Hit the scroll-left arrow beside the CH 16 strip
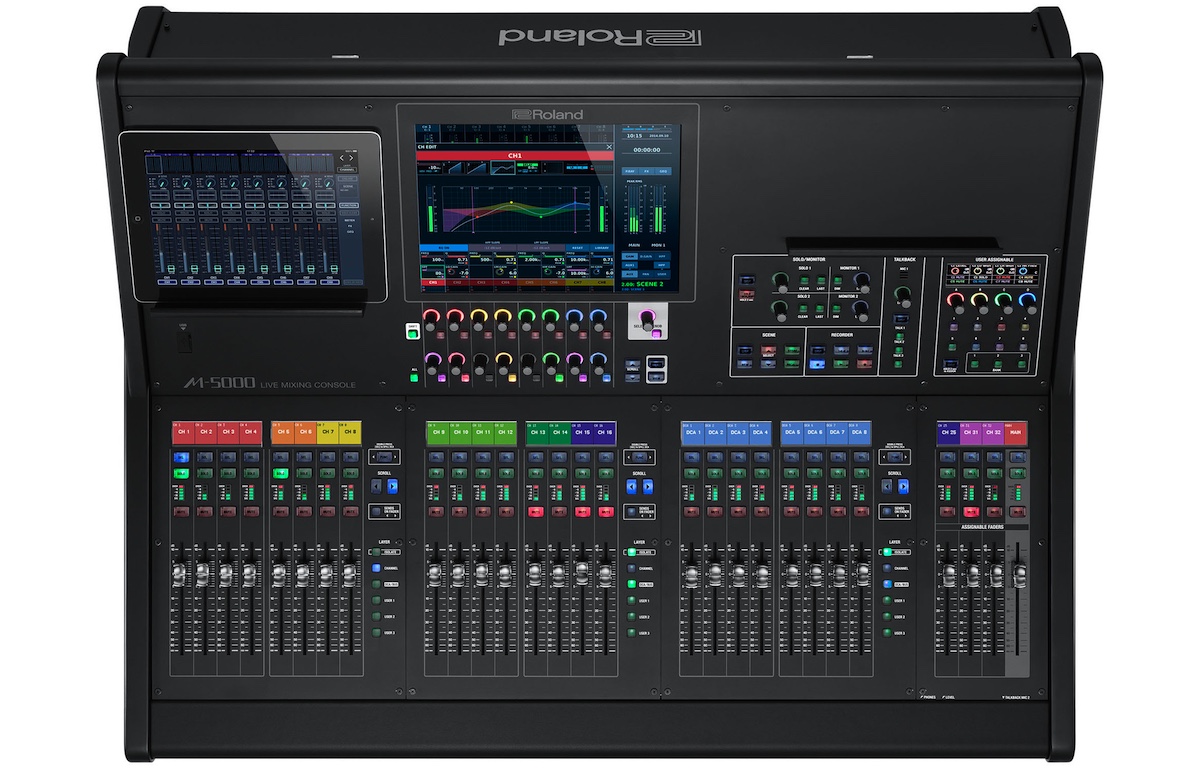 pyautogui.click(x=632, y=486)
